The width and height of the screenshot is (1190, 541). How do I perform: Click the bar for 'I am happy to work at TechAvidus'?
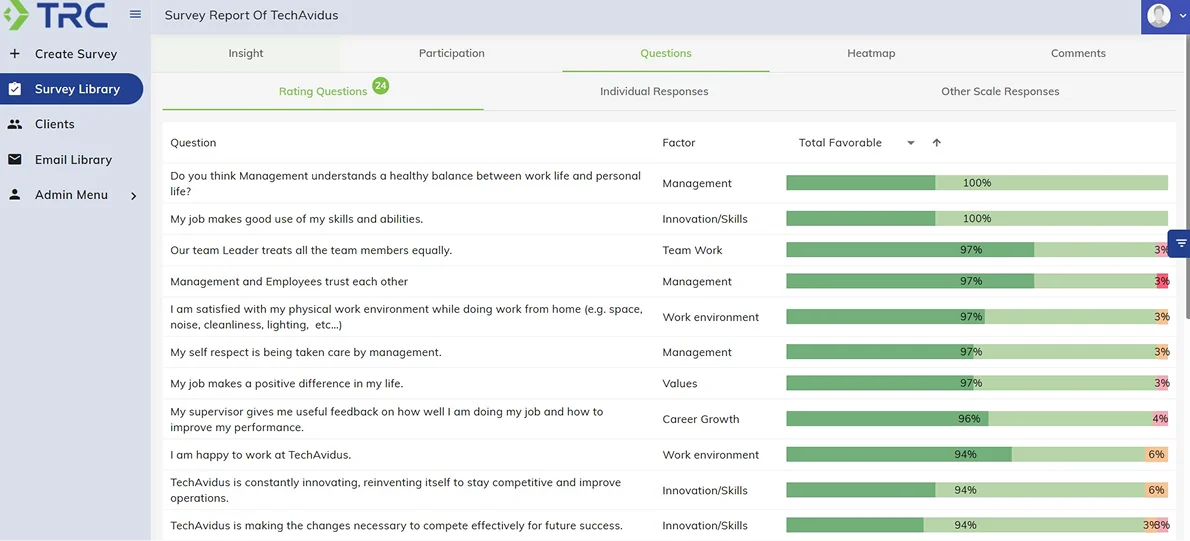click(x=977, y=455)
